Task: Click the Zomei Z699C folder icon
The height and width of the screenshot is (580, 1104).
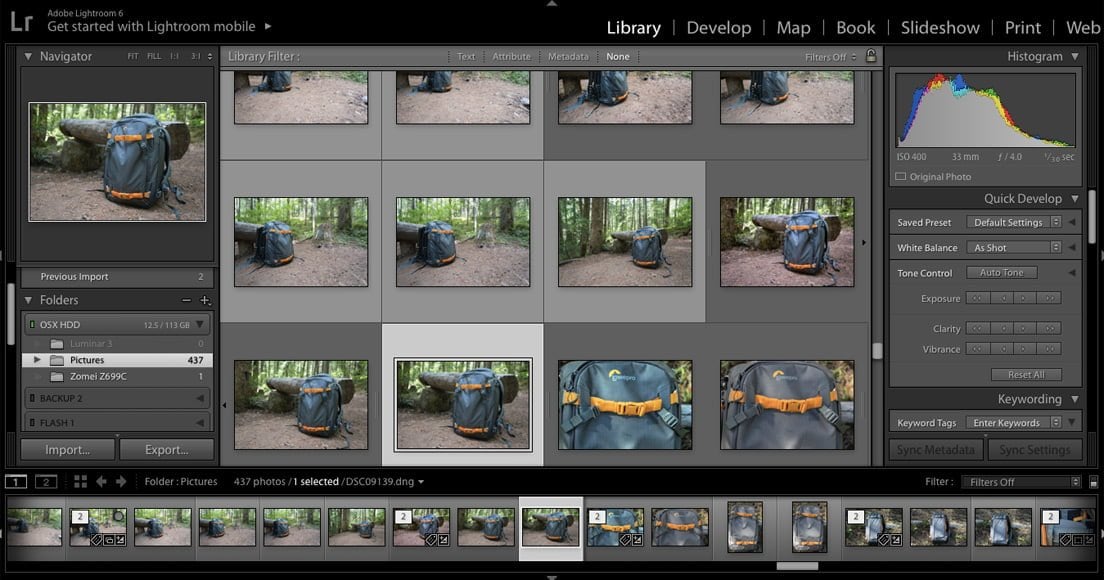Action: coord(57,377)
